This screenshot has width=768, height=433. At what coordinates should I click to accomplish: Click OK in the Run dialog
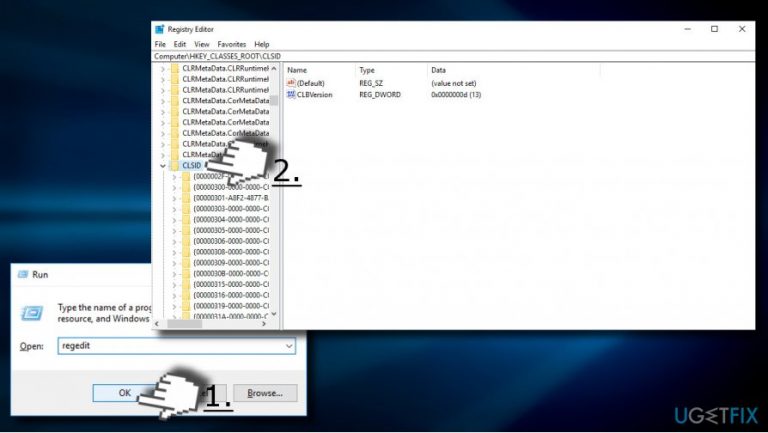tap(124, 393)
